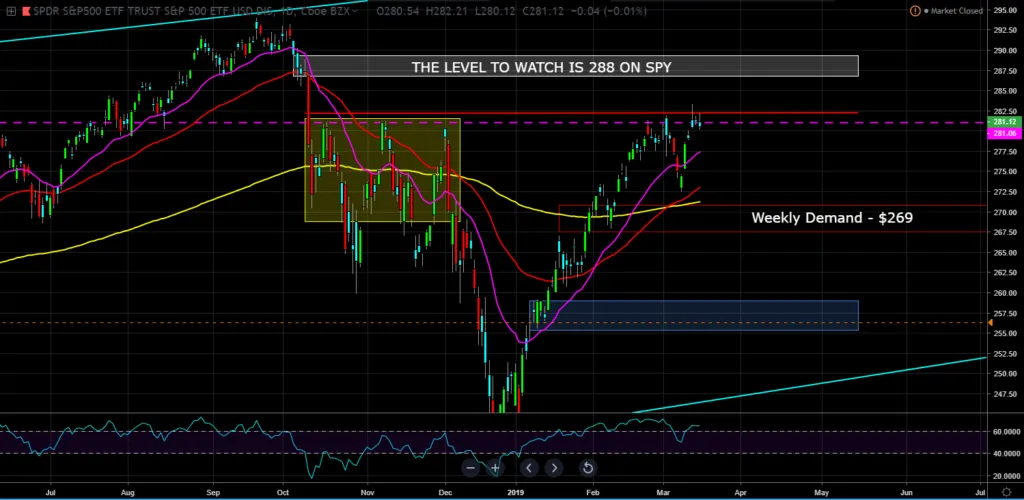Image resolution: width=1024 pixels, height=500 pixels.
Task: Zoom out the chart with the minus button
Action: [x=470, y=467]
